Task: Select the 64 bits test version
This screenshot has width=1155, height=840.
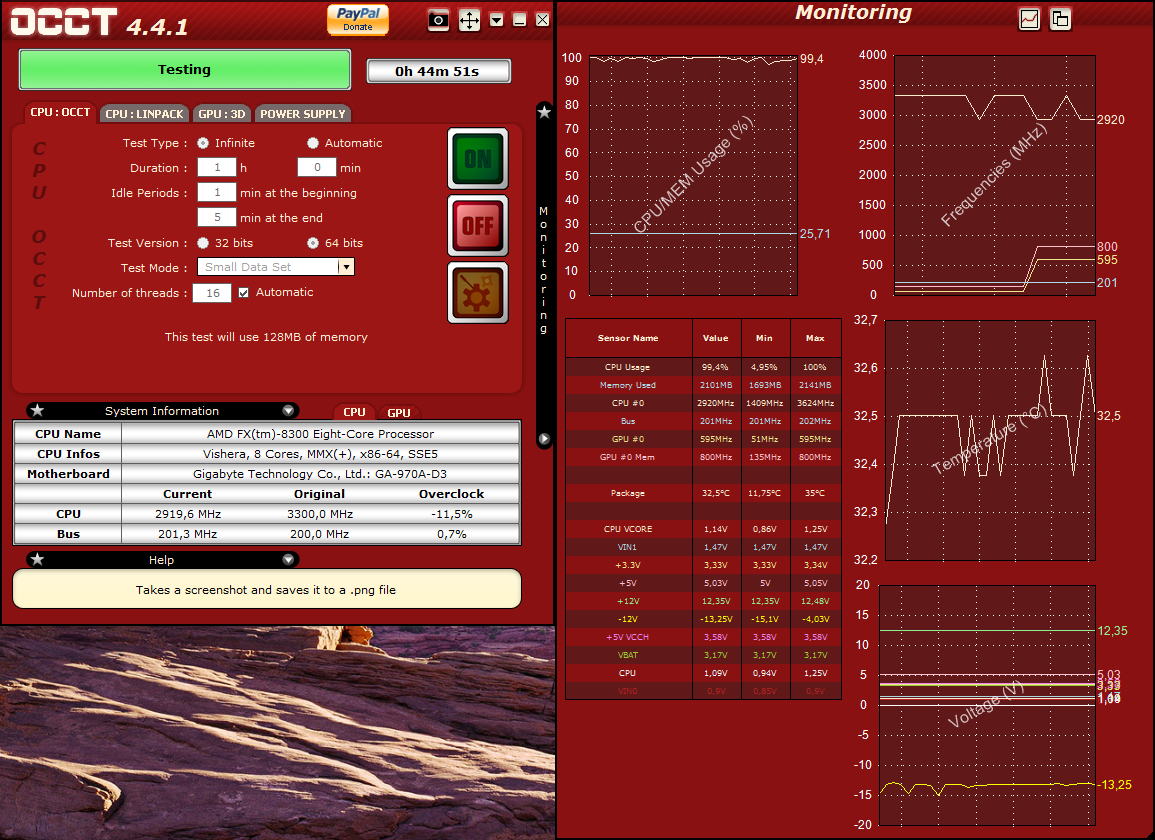Action: [x=313, y=242]
